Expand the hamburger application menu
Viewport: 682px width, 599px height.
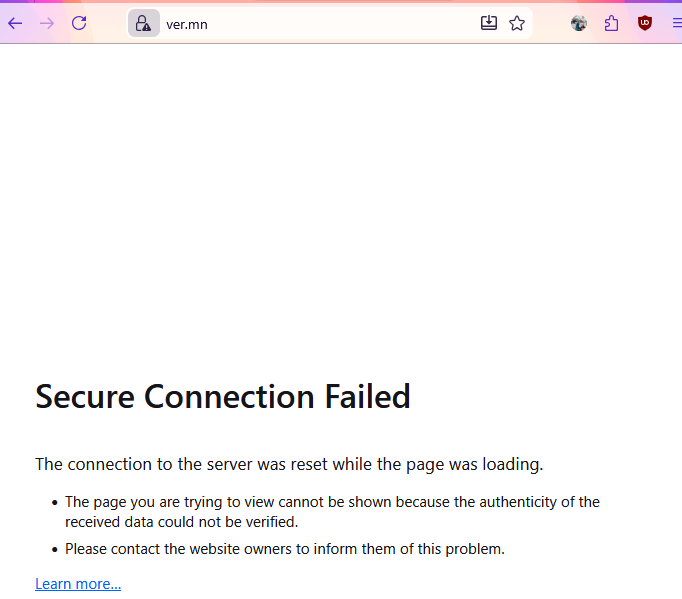tap(676, 23)
